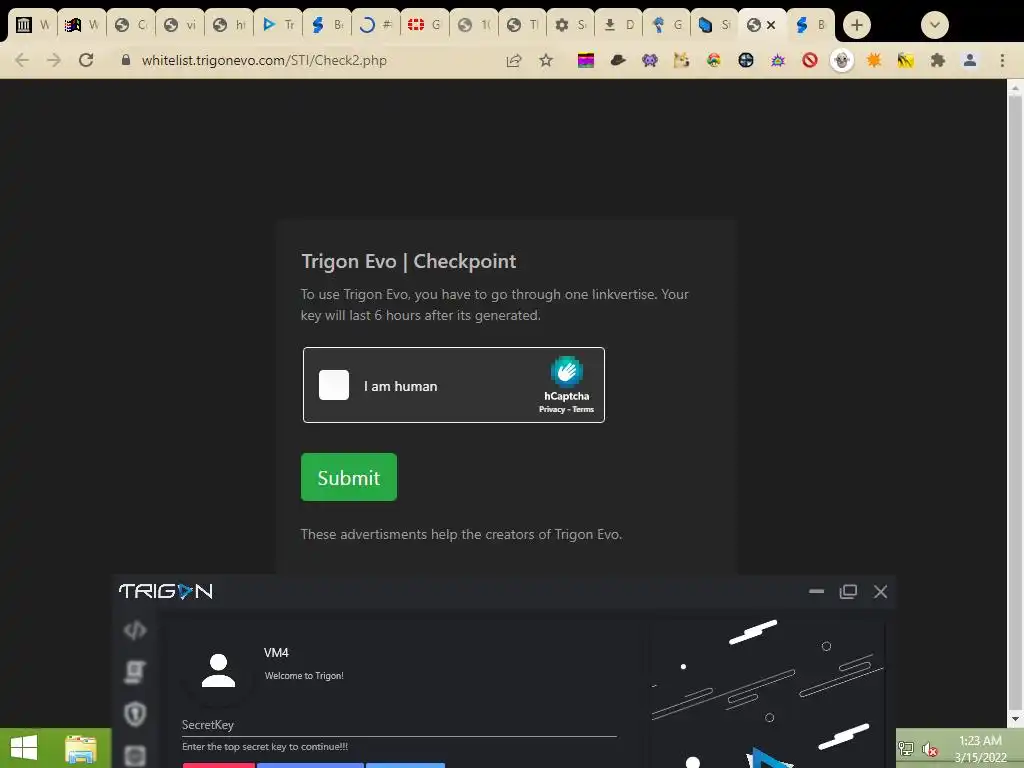Open the hCaptcha Privacy link
Screen dimensions: 1024x768
click(551, 409)
